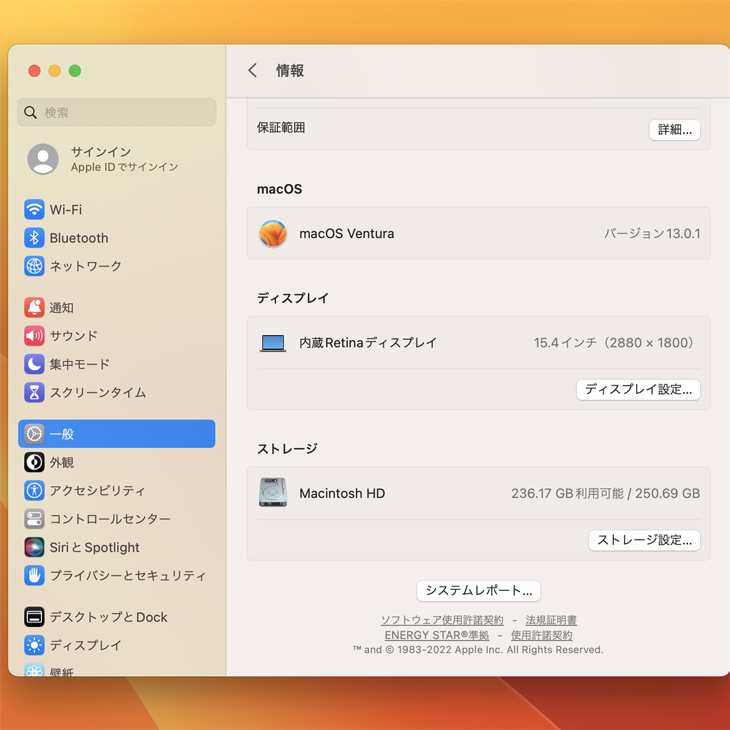Click the サウンド speaker icon
Screen dimensions: 730x730
click(x=34, y=336)
